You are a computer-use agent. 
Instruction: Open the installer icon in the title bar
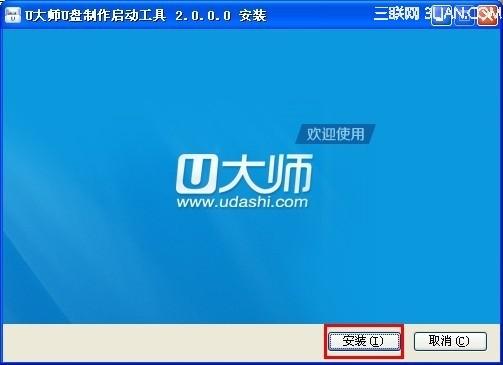pos(13,15)
